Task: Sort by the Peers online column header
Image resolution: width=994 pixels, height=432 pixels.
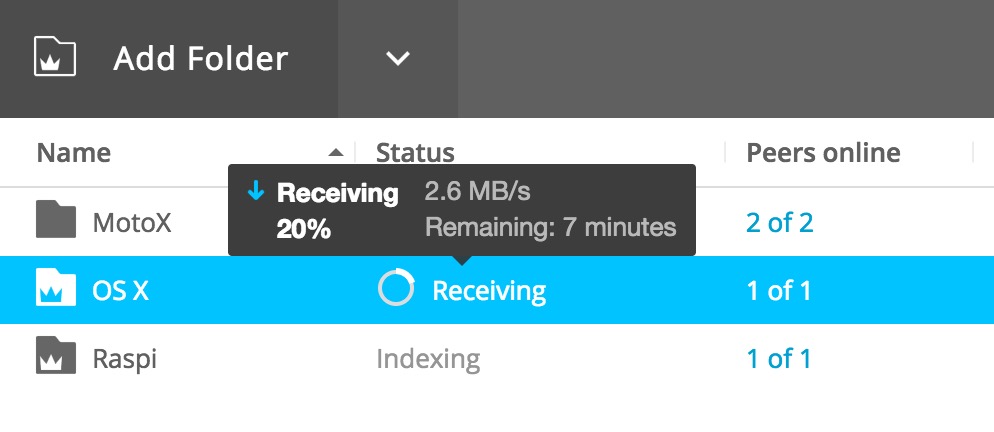Action: pyautogui.click(x=823, y=153)
